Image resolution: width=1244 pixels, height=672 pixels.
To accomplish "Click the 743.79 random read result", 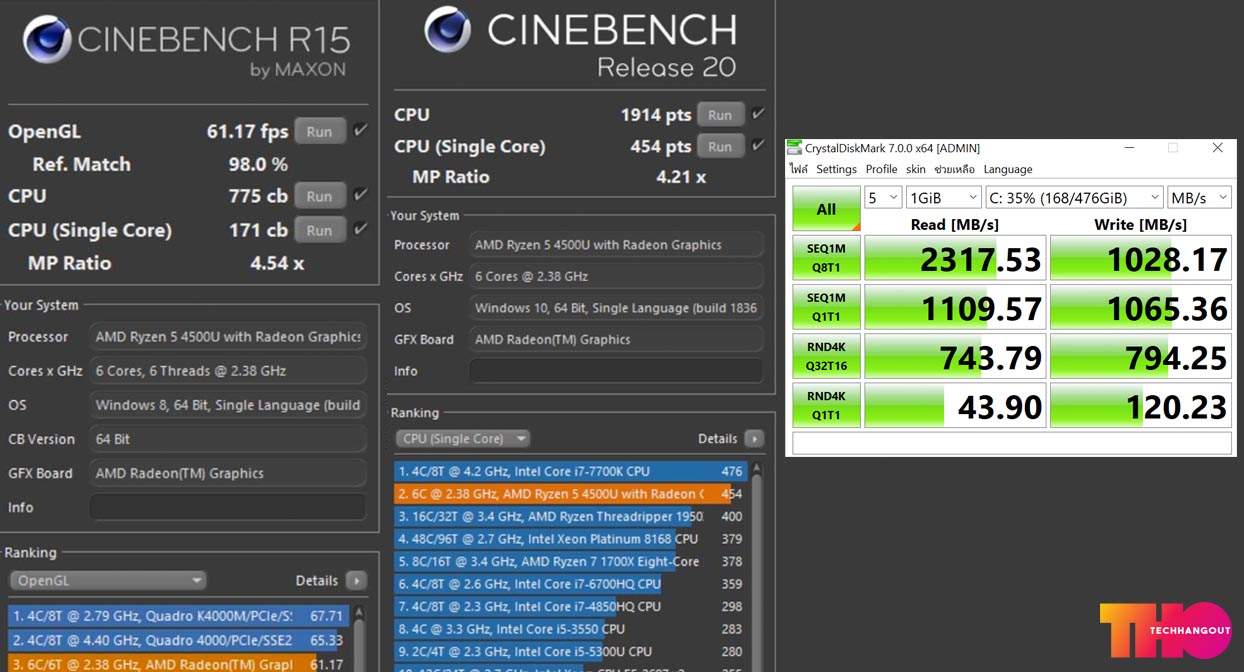I will pos(955,356).
